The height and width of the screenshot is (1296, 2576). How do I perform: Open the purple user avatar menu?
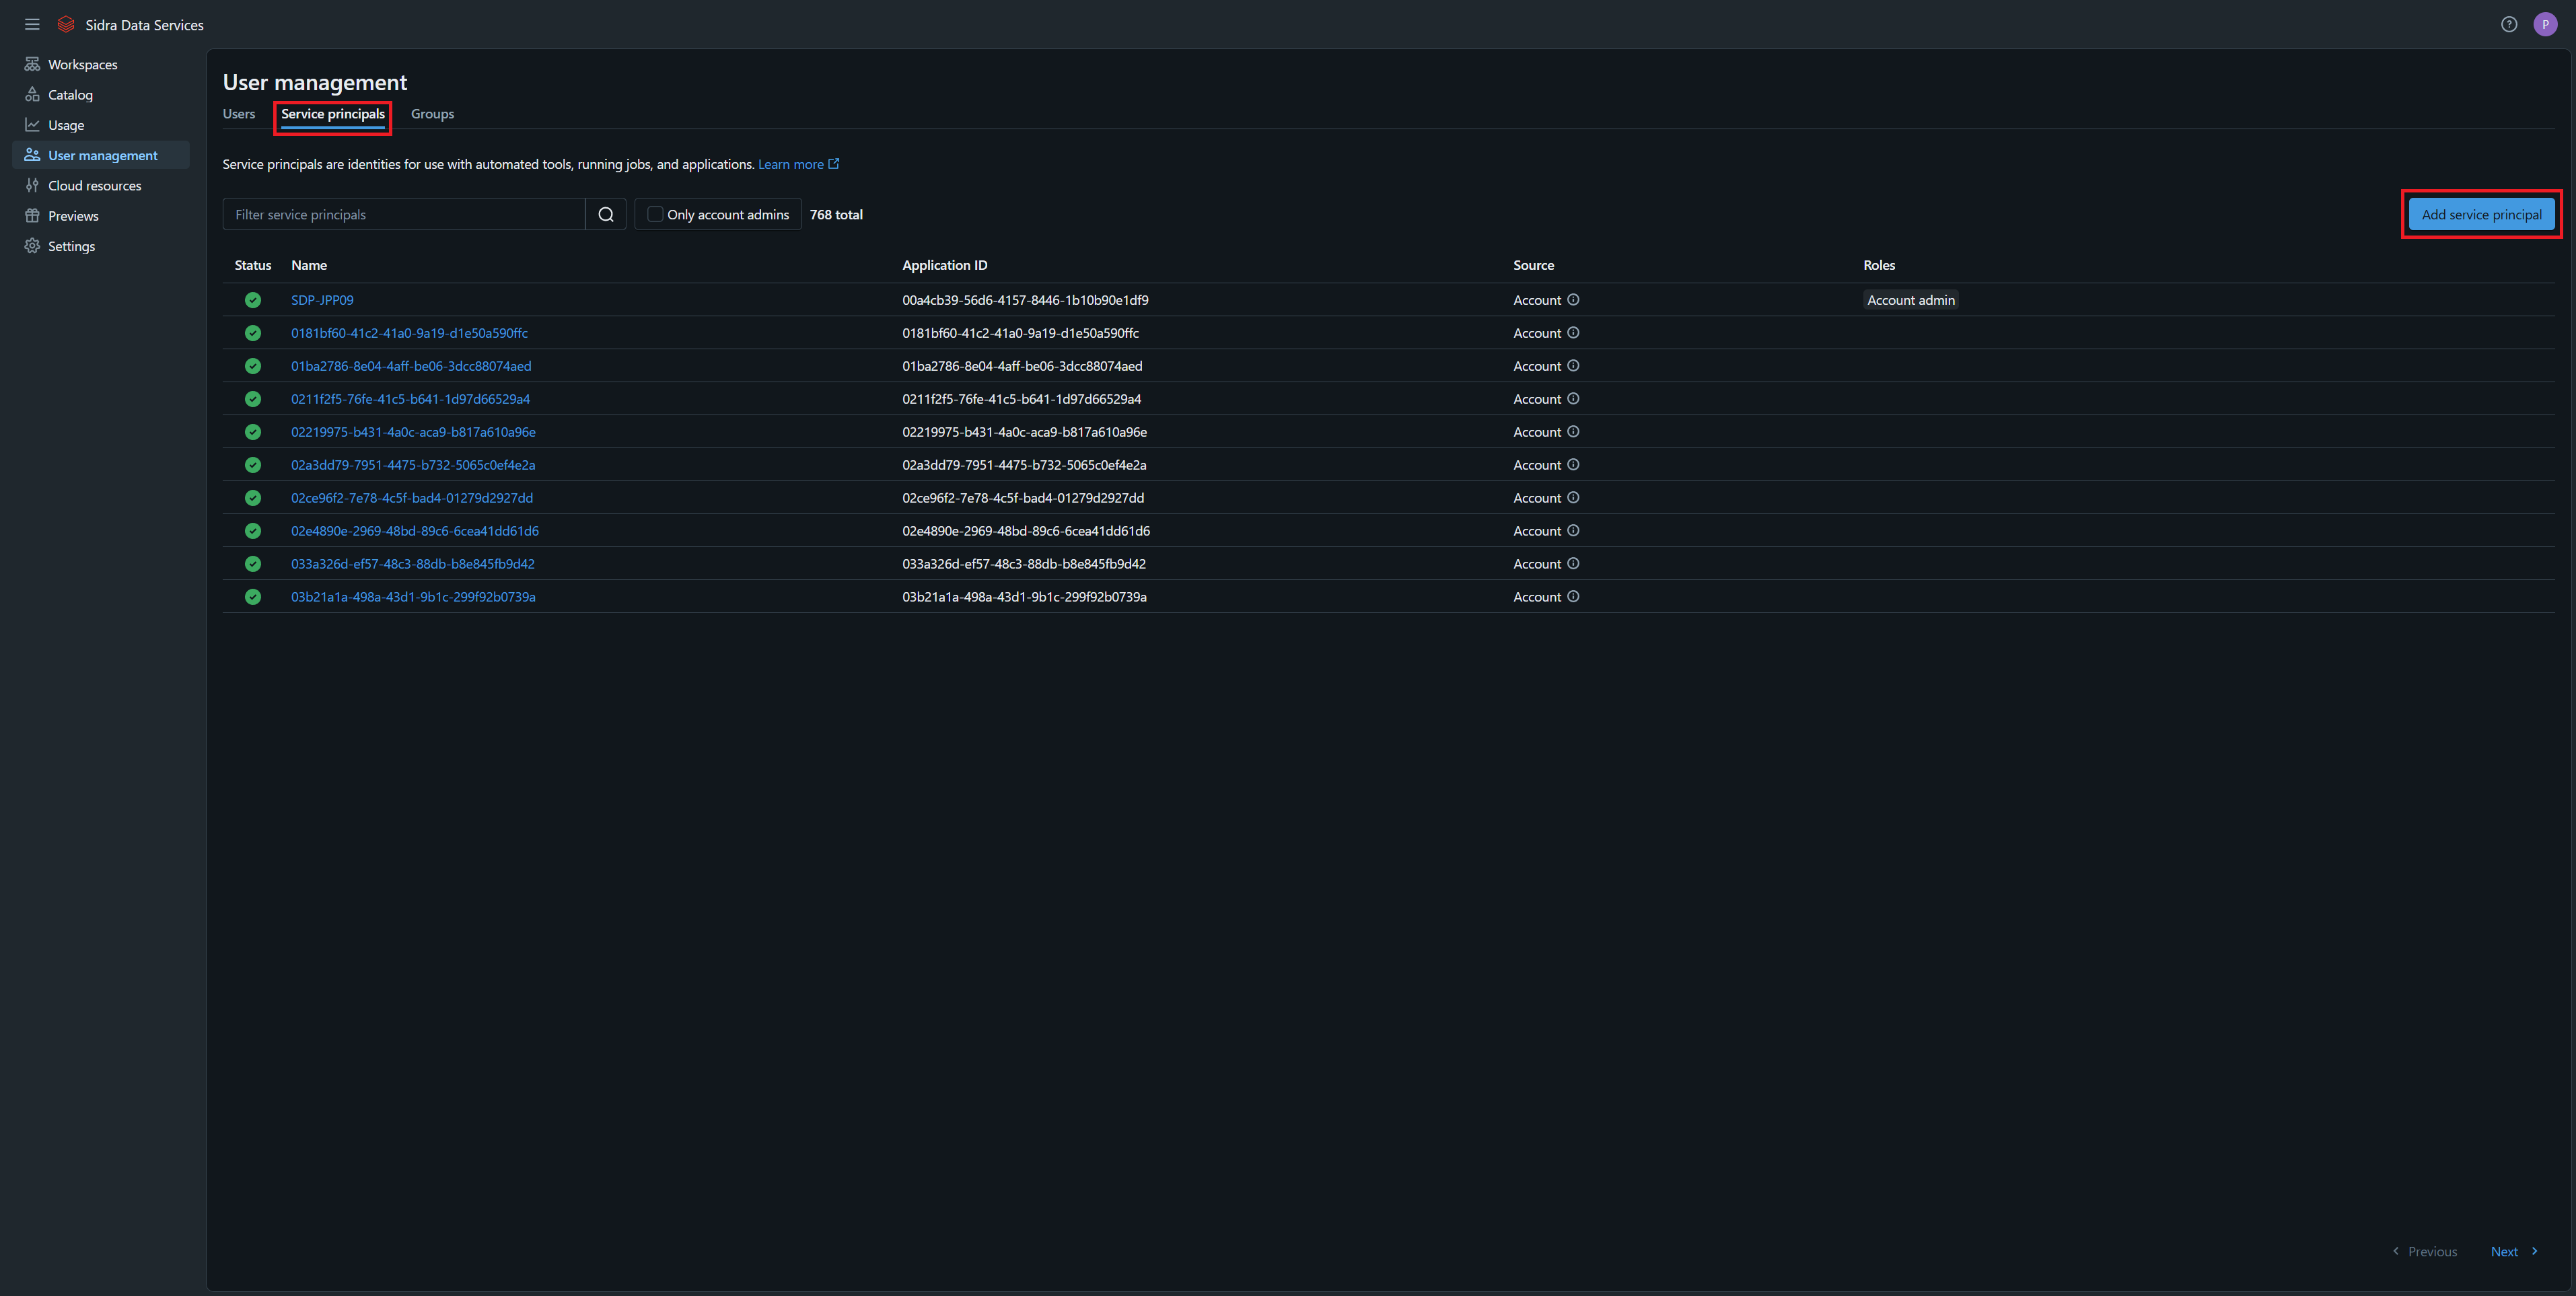click(2545, 24)
